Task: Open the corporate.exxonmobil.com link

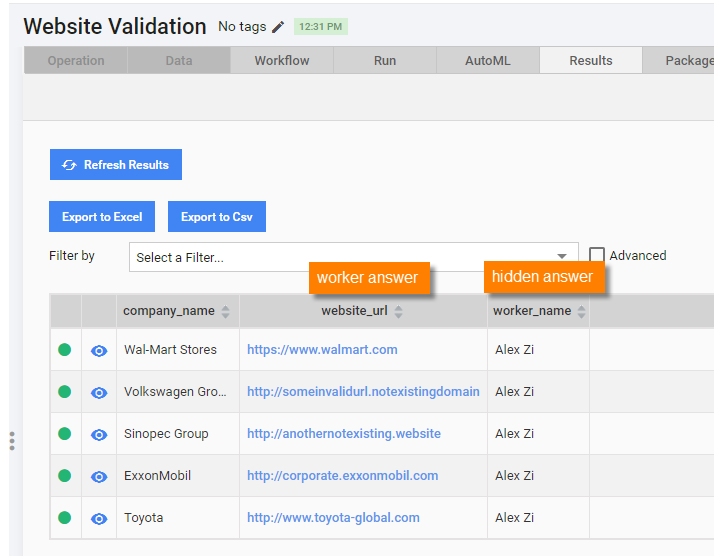Action: click(343, 476)
